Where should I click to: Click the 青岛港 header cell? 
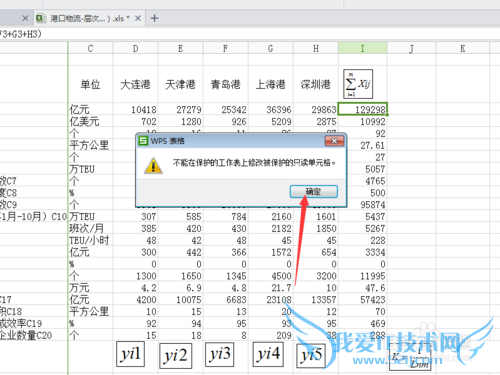click(225, 84)
